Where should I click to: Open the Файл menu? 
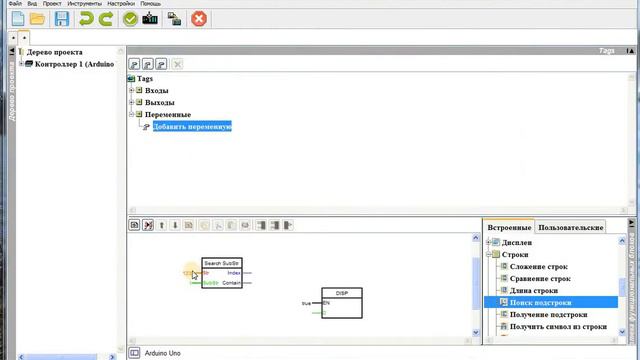tap(15, 4)
